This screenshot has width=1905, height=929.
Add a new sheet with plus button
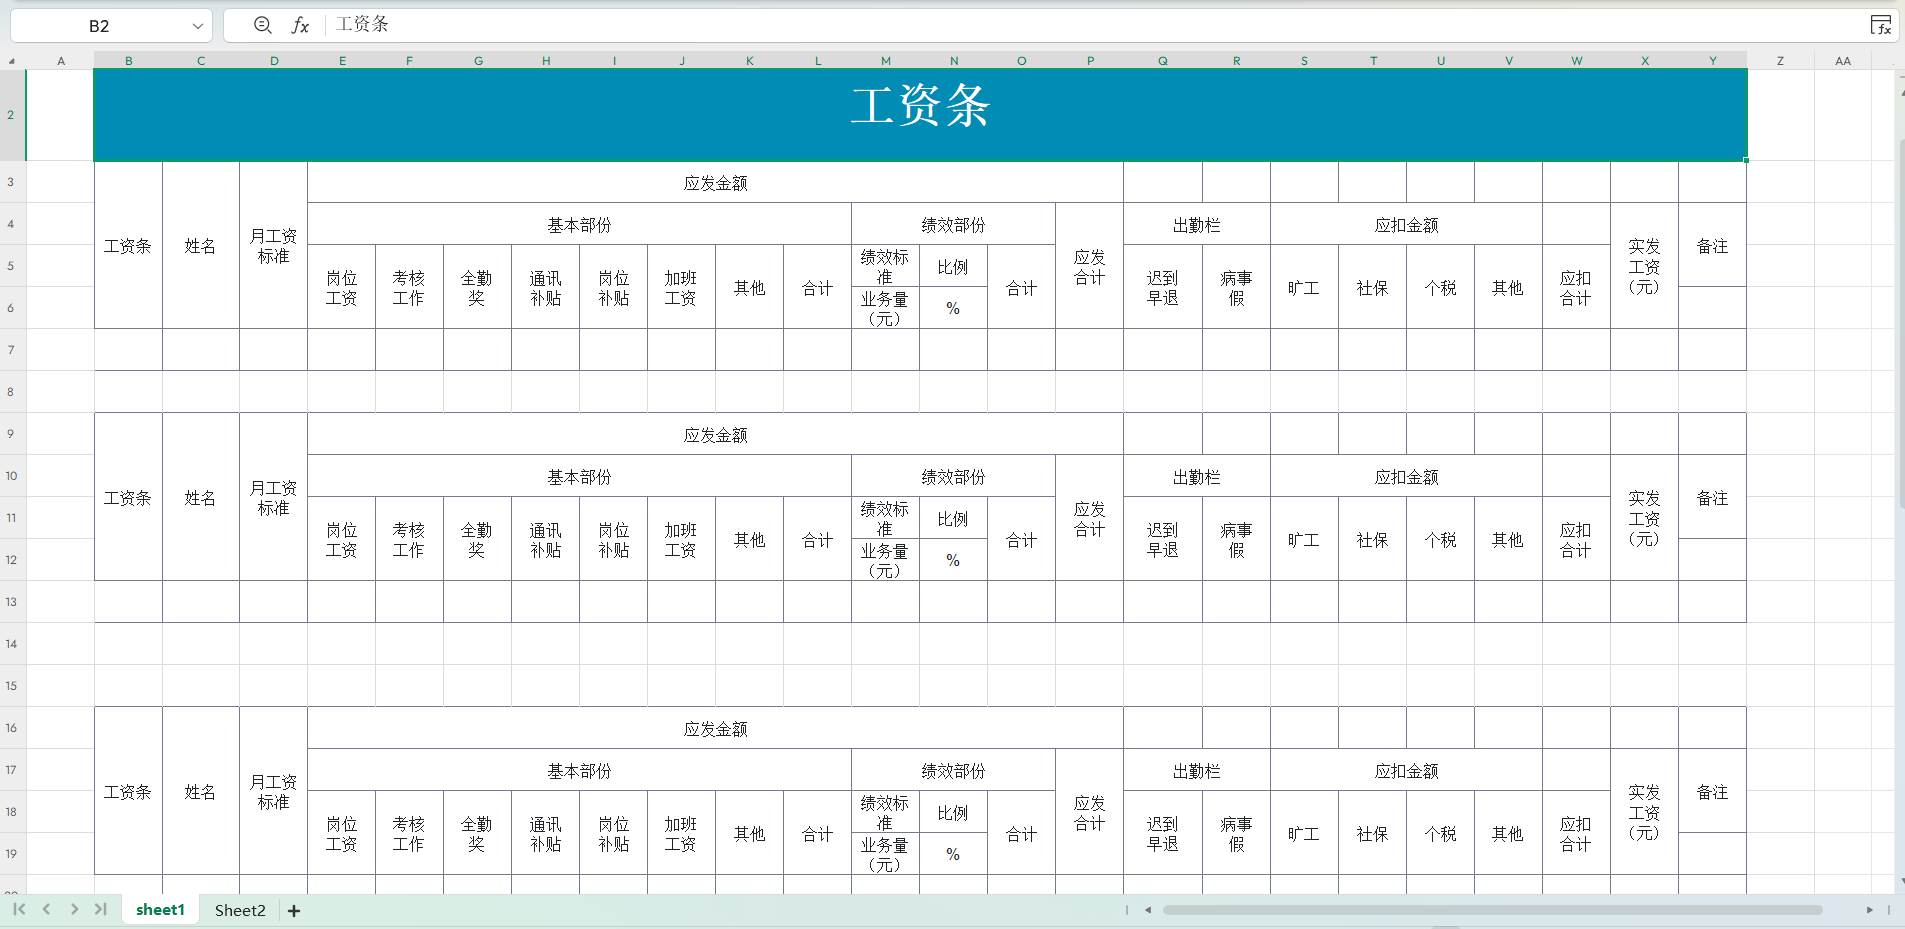[294, 910]
